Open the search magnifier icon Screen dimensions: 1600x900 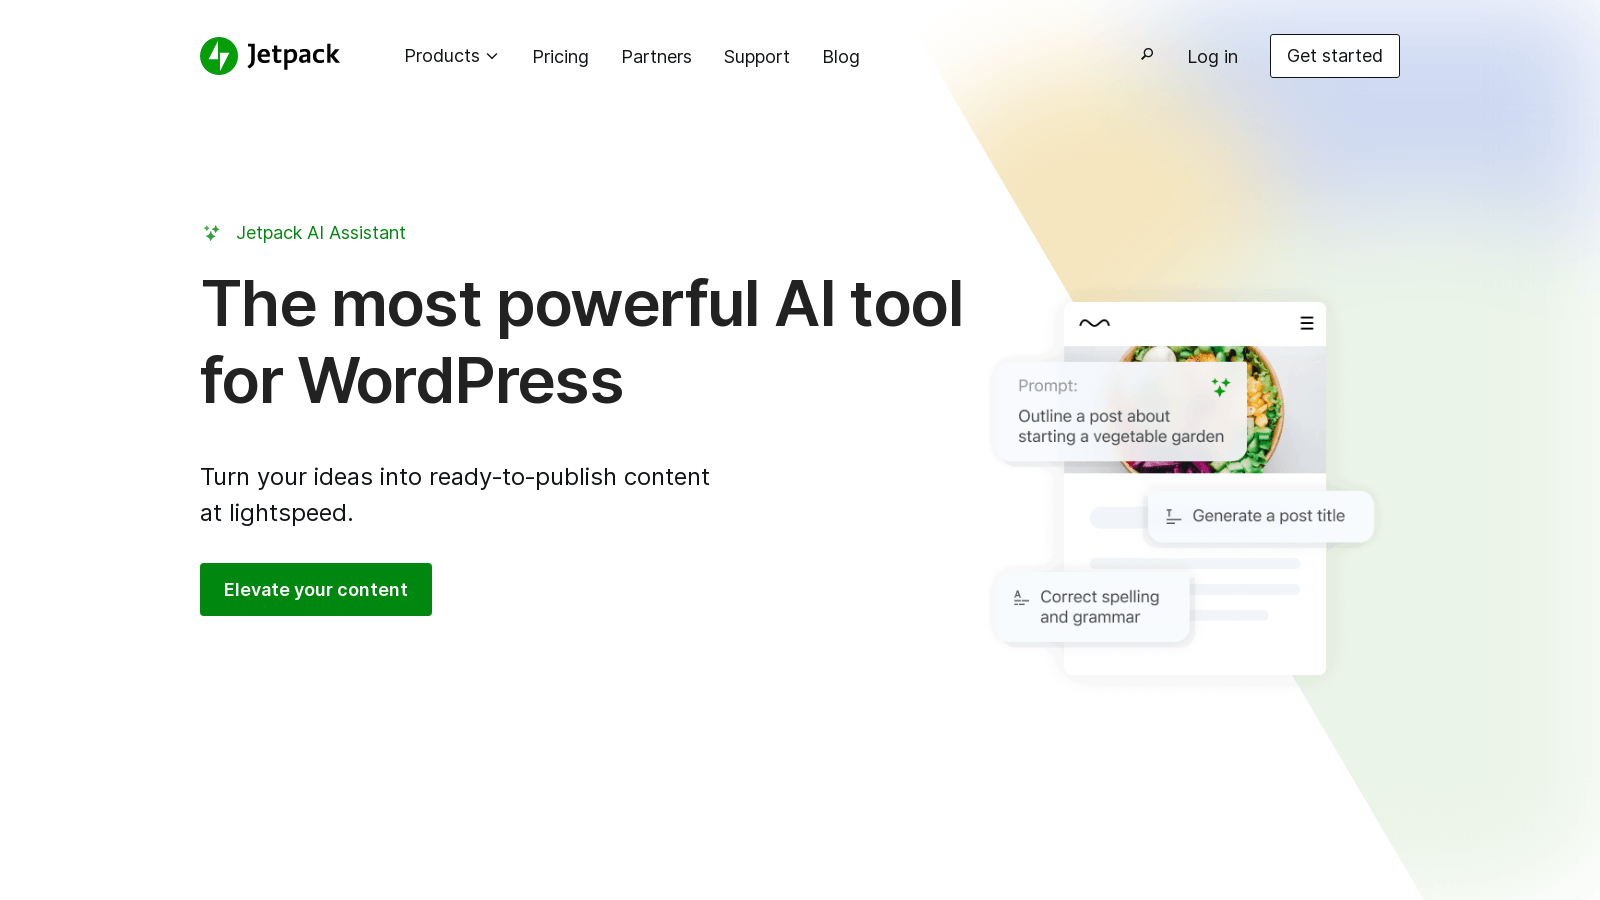click(1147, 55)
